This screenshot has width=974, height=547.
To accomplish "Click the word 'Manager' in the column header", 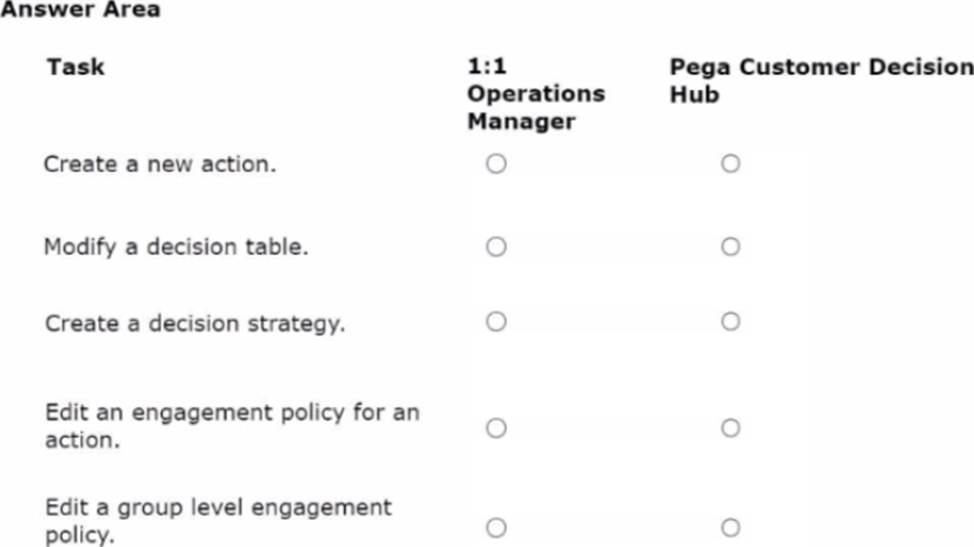I will (x=521, y=122).
